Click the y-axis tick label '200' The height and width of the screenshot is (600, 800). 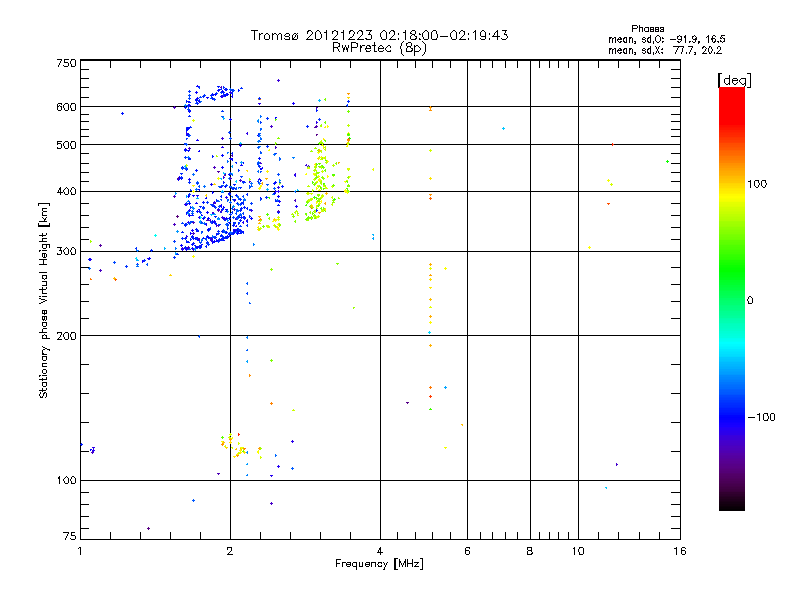(x=66, y=336)
